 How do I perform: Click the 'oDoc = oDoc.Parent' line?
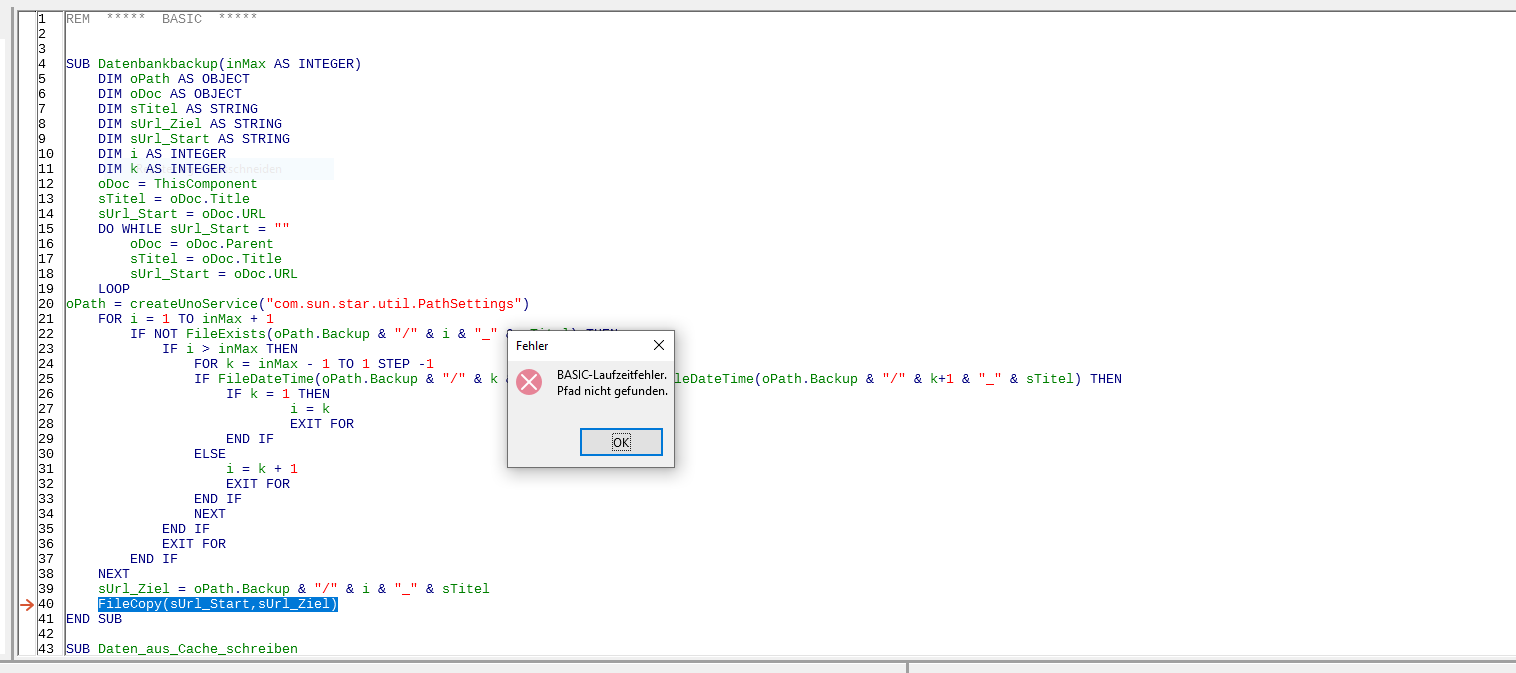[x=202, y=244]
